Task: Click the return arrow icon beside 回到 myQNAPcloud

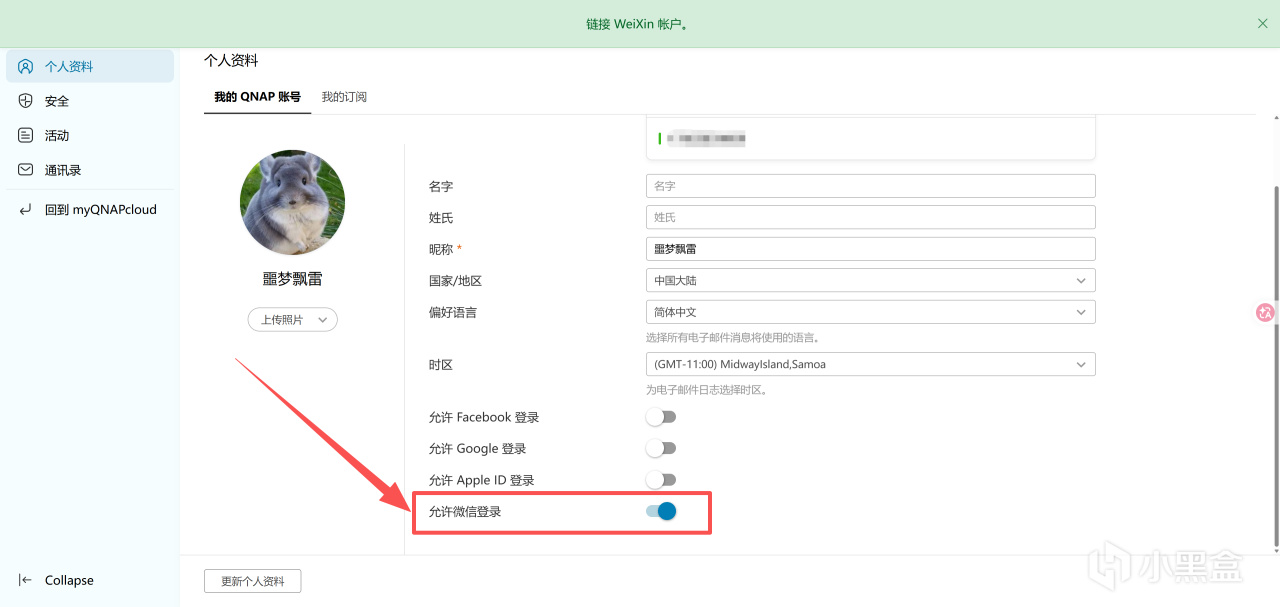Action: 26,210
